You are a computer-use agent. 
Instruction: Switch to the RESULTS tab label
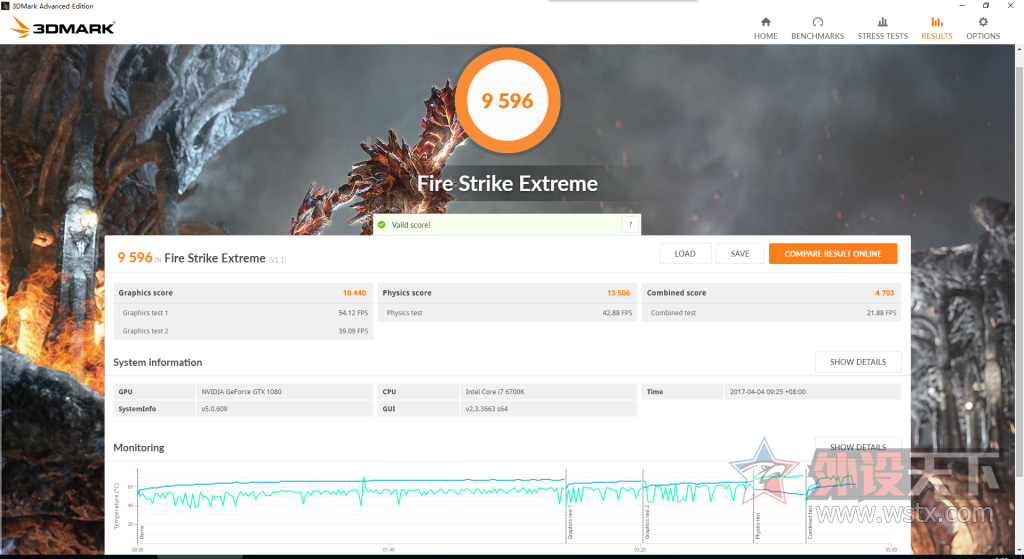[936, 36]
